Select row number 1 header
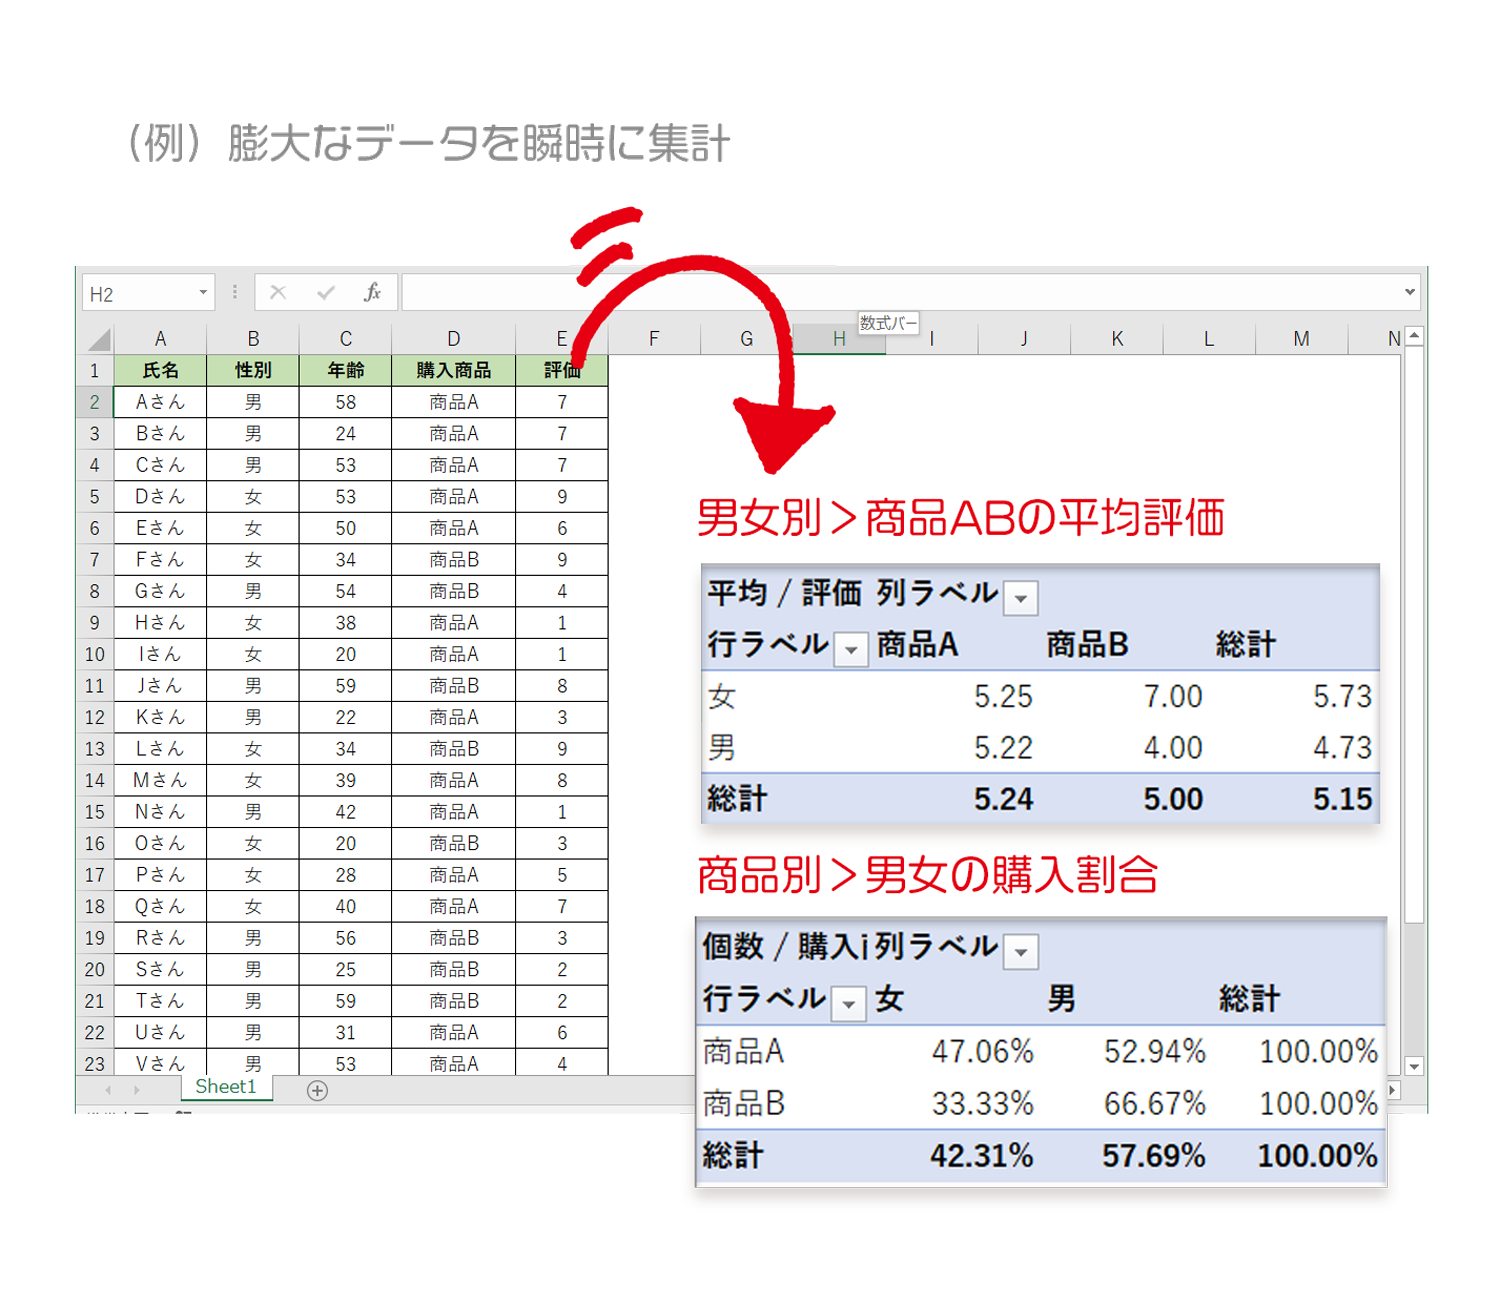Image resolution: width=1500 pixels, height=1303 pixels. 94,370
